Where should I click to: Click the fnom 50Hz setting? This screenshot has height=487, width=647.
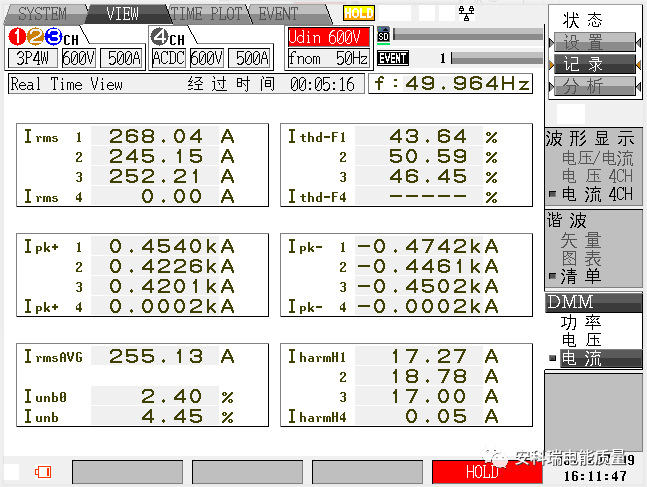click(x=328, y=58)
